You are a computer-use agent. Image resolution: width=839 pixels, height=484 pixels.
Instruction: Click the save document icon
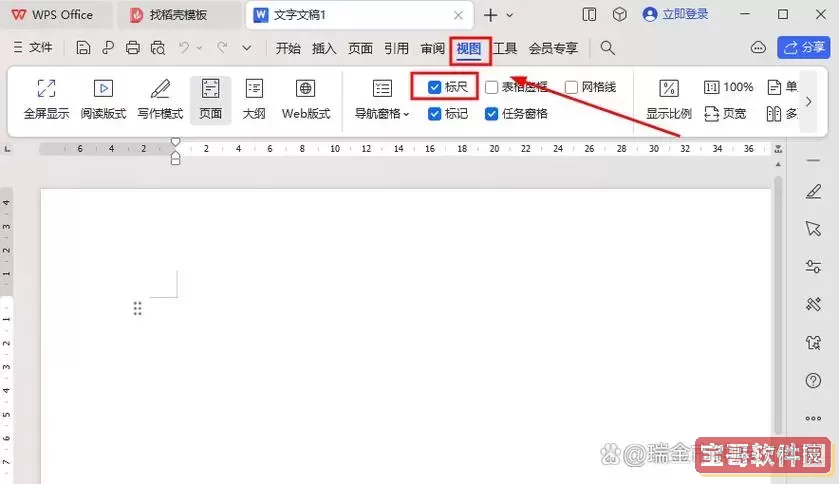tap(83, 48)
